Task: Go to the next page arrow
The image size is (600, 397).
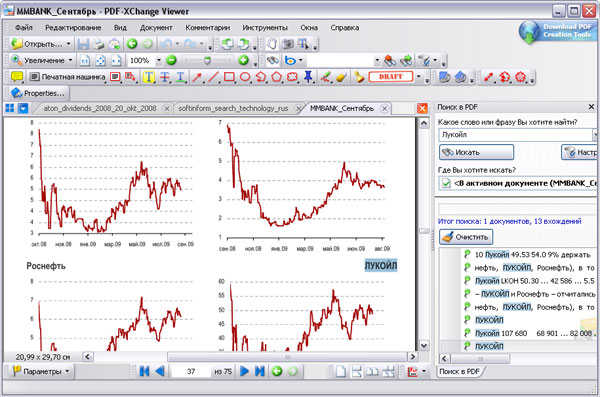Action: 244,371
